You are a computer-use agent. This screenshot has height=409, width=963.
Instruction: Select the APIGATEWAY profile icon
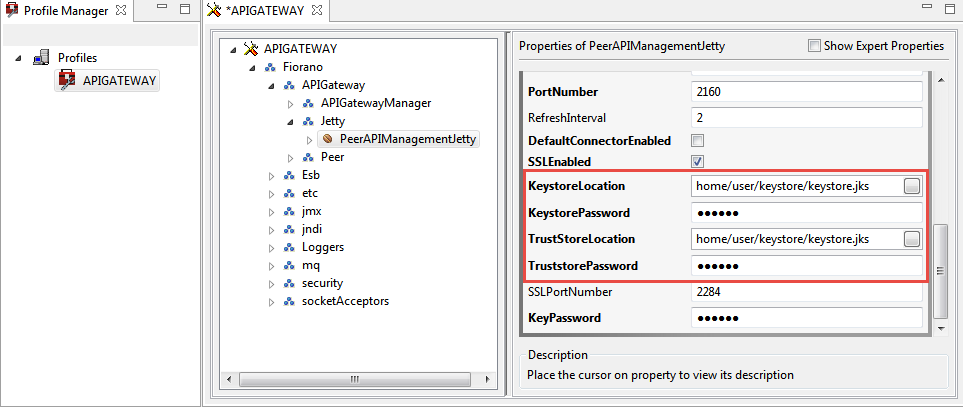(66, 80)
